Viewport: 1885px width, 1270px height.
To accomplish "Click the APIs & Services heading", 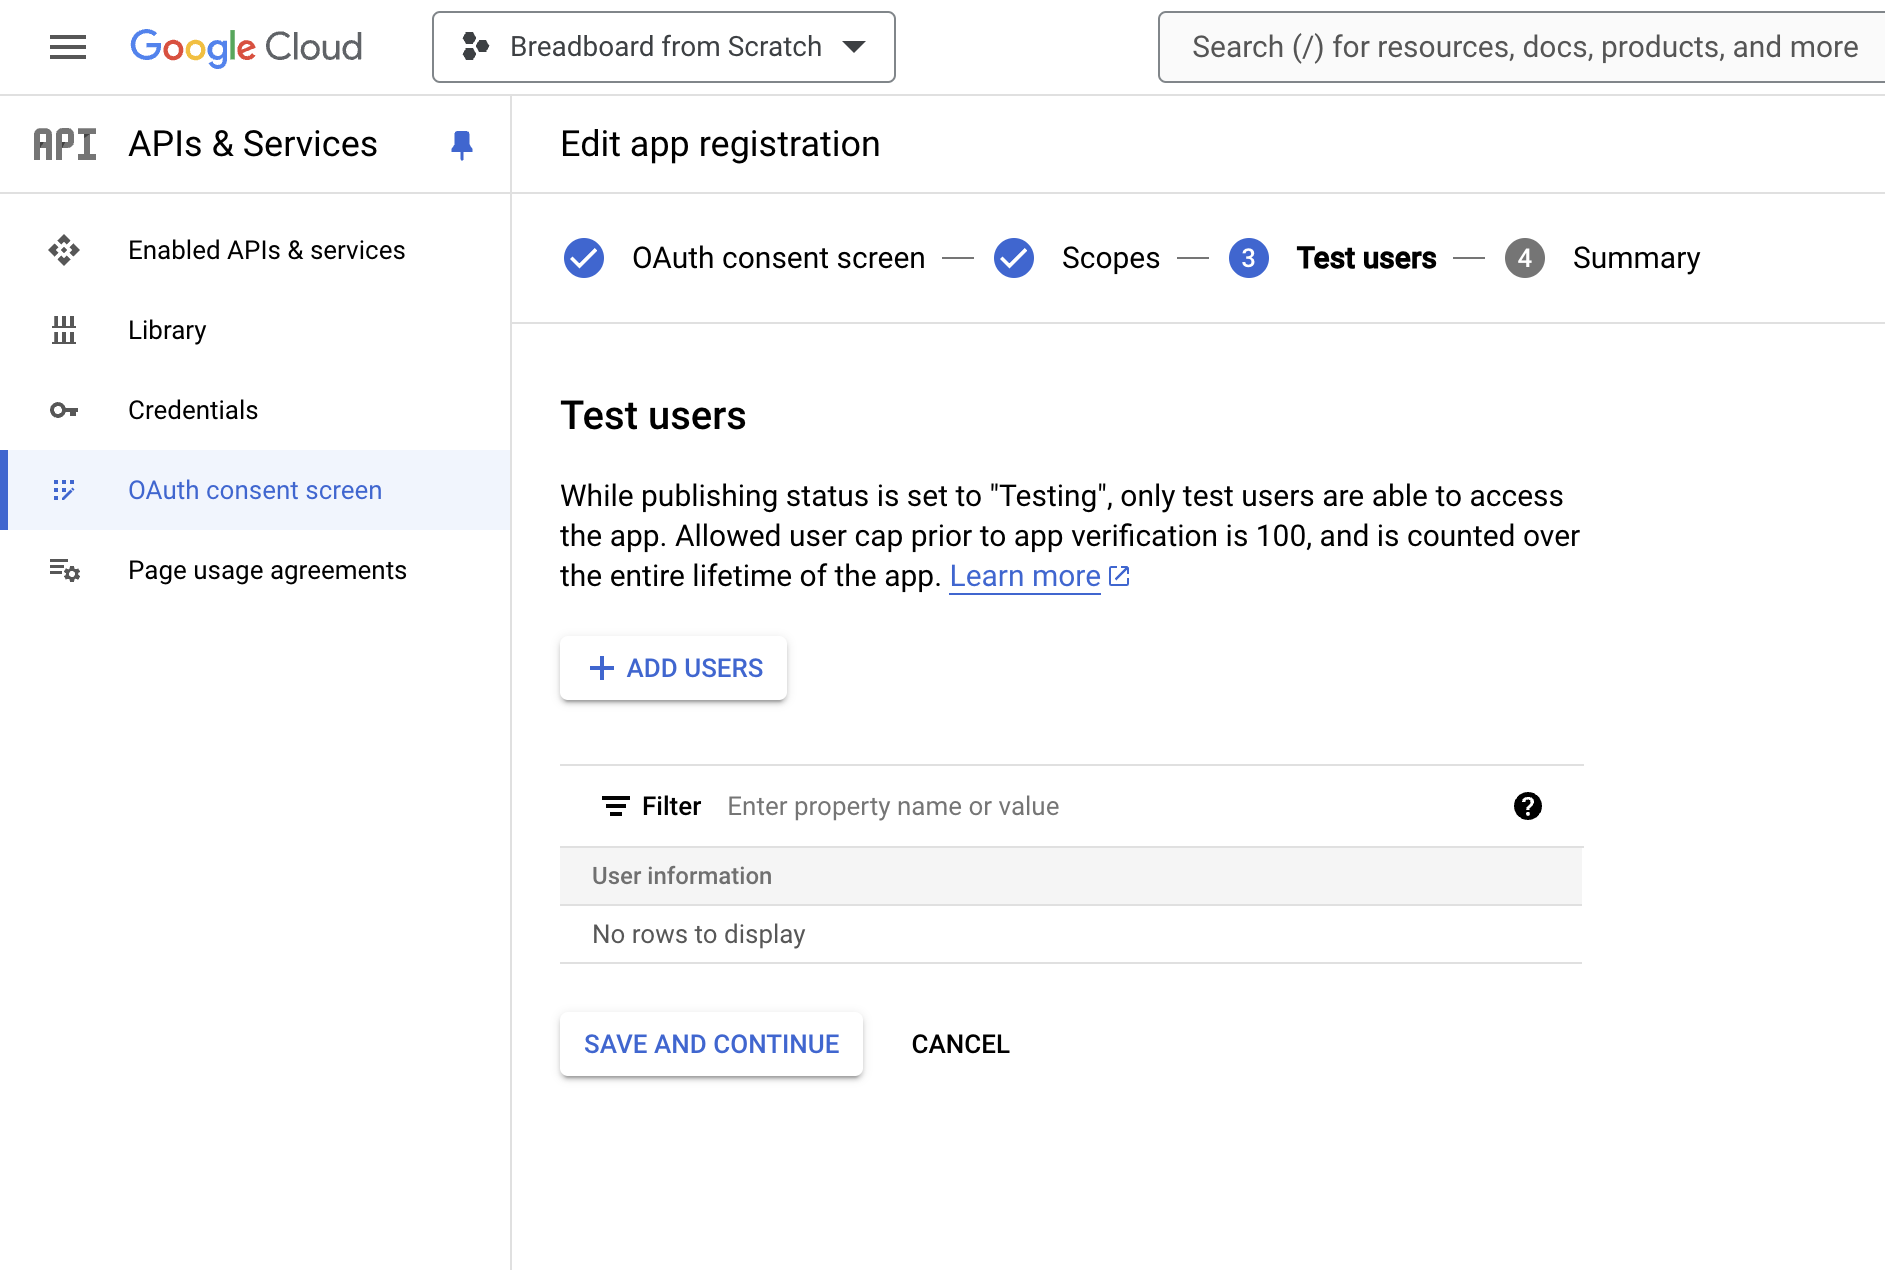I will tap(253, 144).
